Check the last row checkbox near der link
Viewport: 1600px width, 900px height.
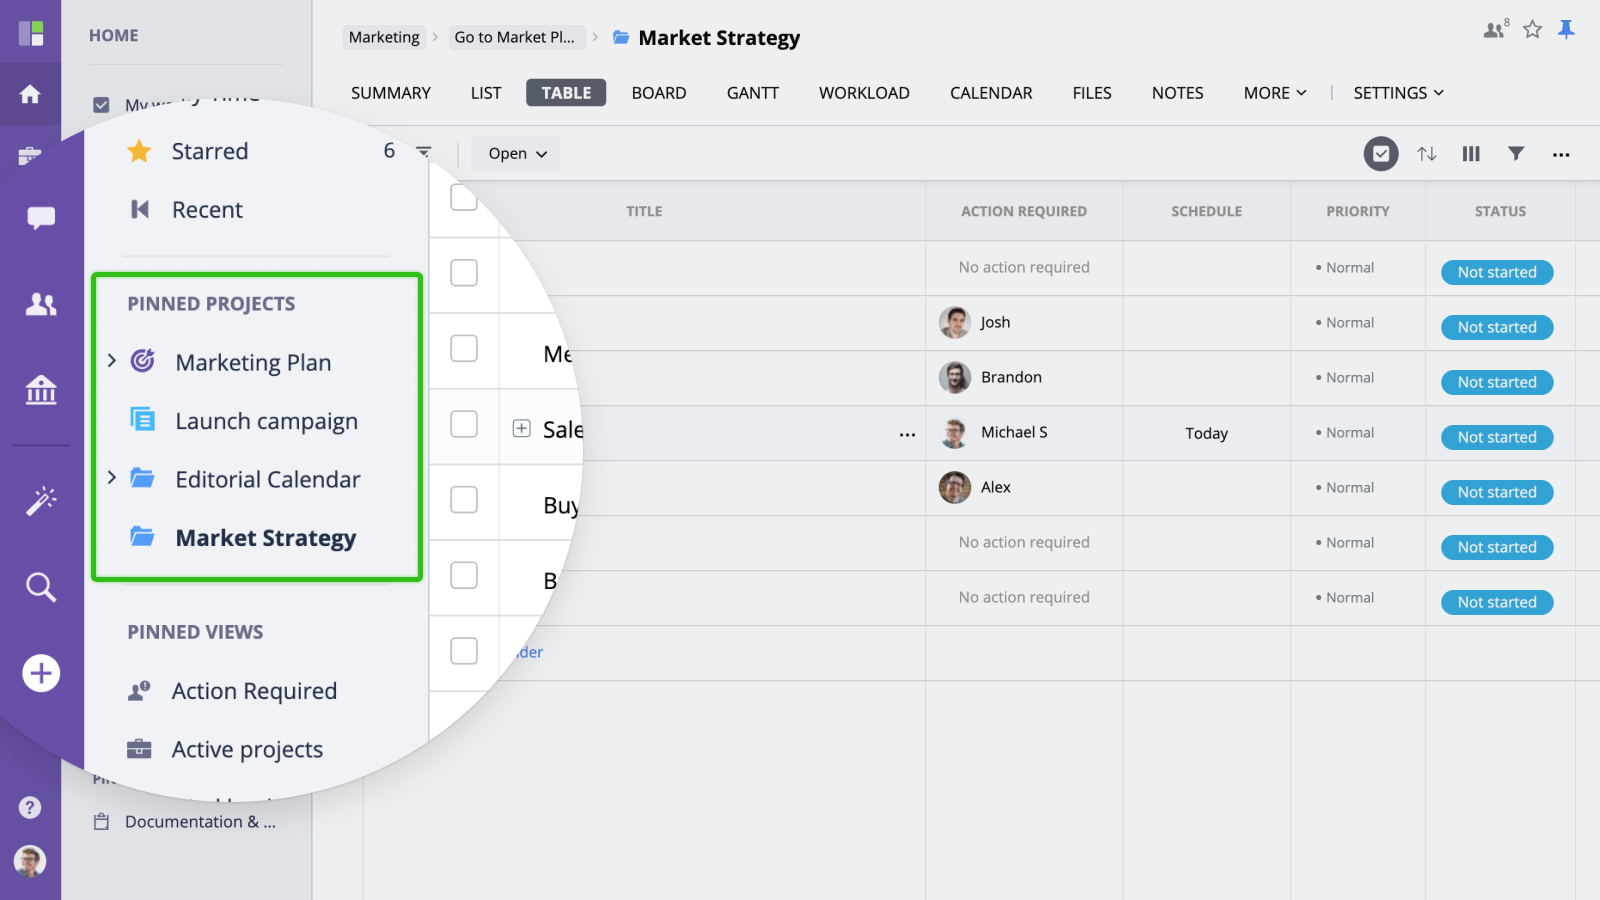point(464,650)
